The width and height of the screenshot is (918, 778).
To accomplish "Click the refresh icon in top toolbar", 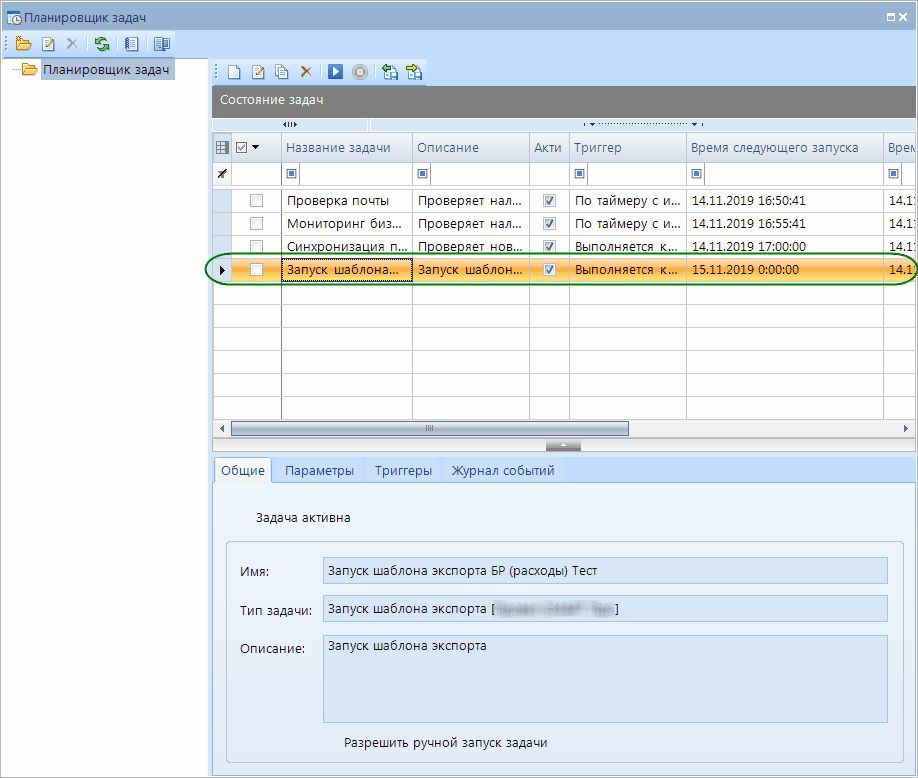I will click(x=102, y=44).
